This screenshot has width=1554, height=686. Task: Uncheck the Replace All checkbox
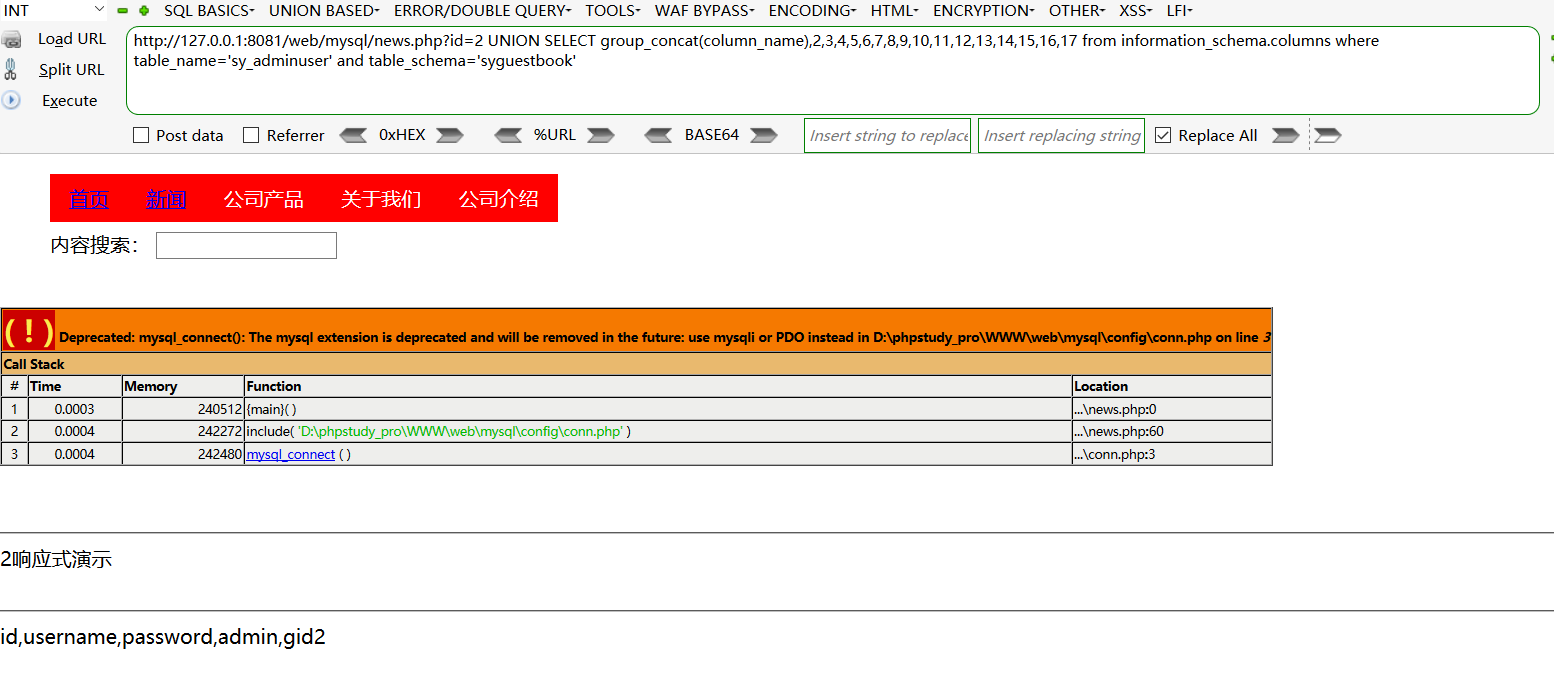[1163, 135]
